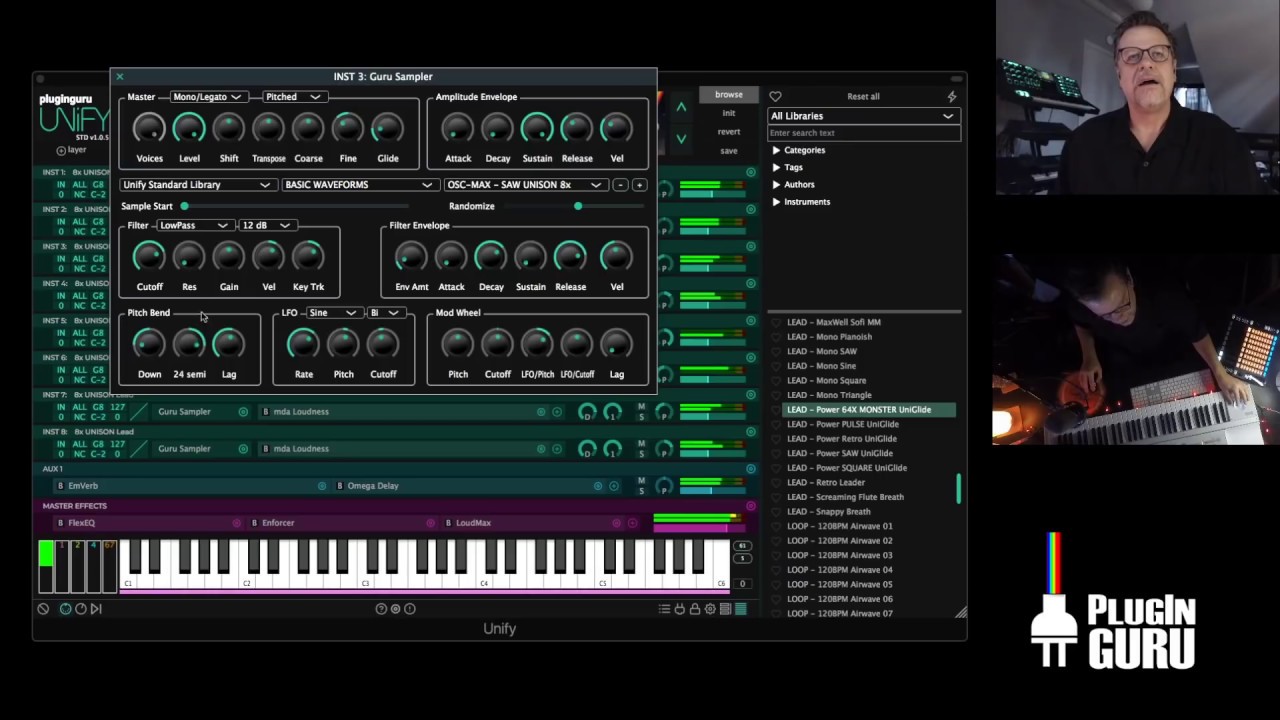Expand the Categories filter tree

776,151
